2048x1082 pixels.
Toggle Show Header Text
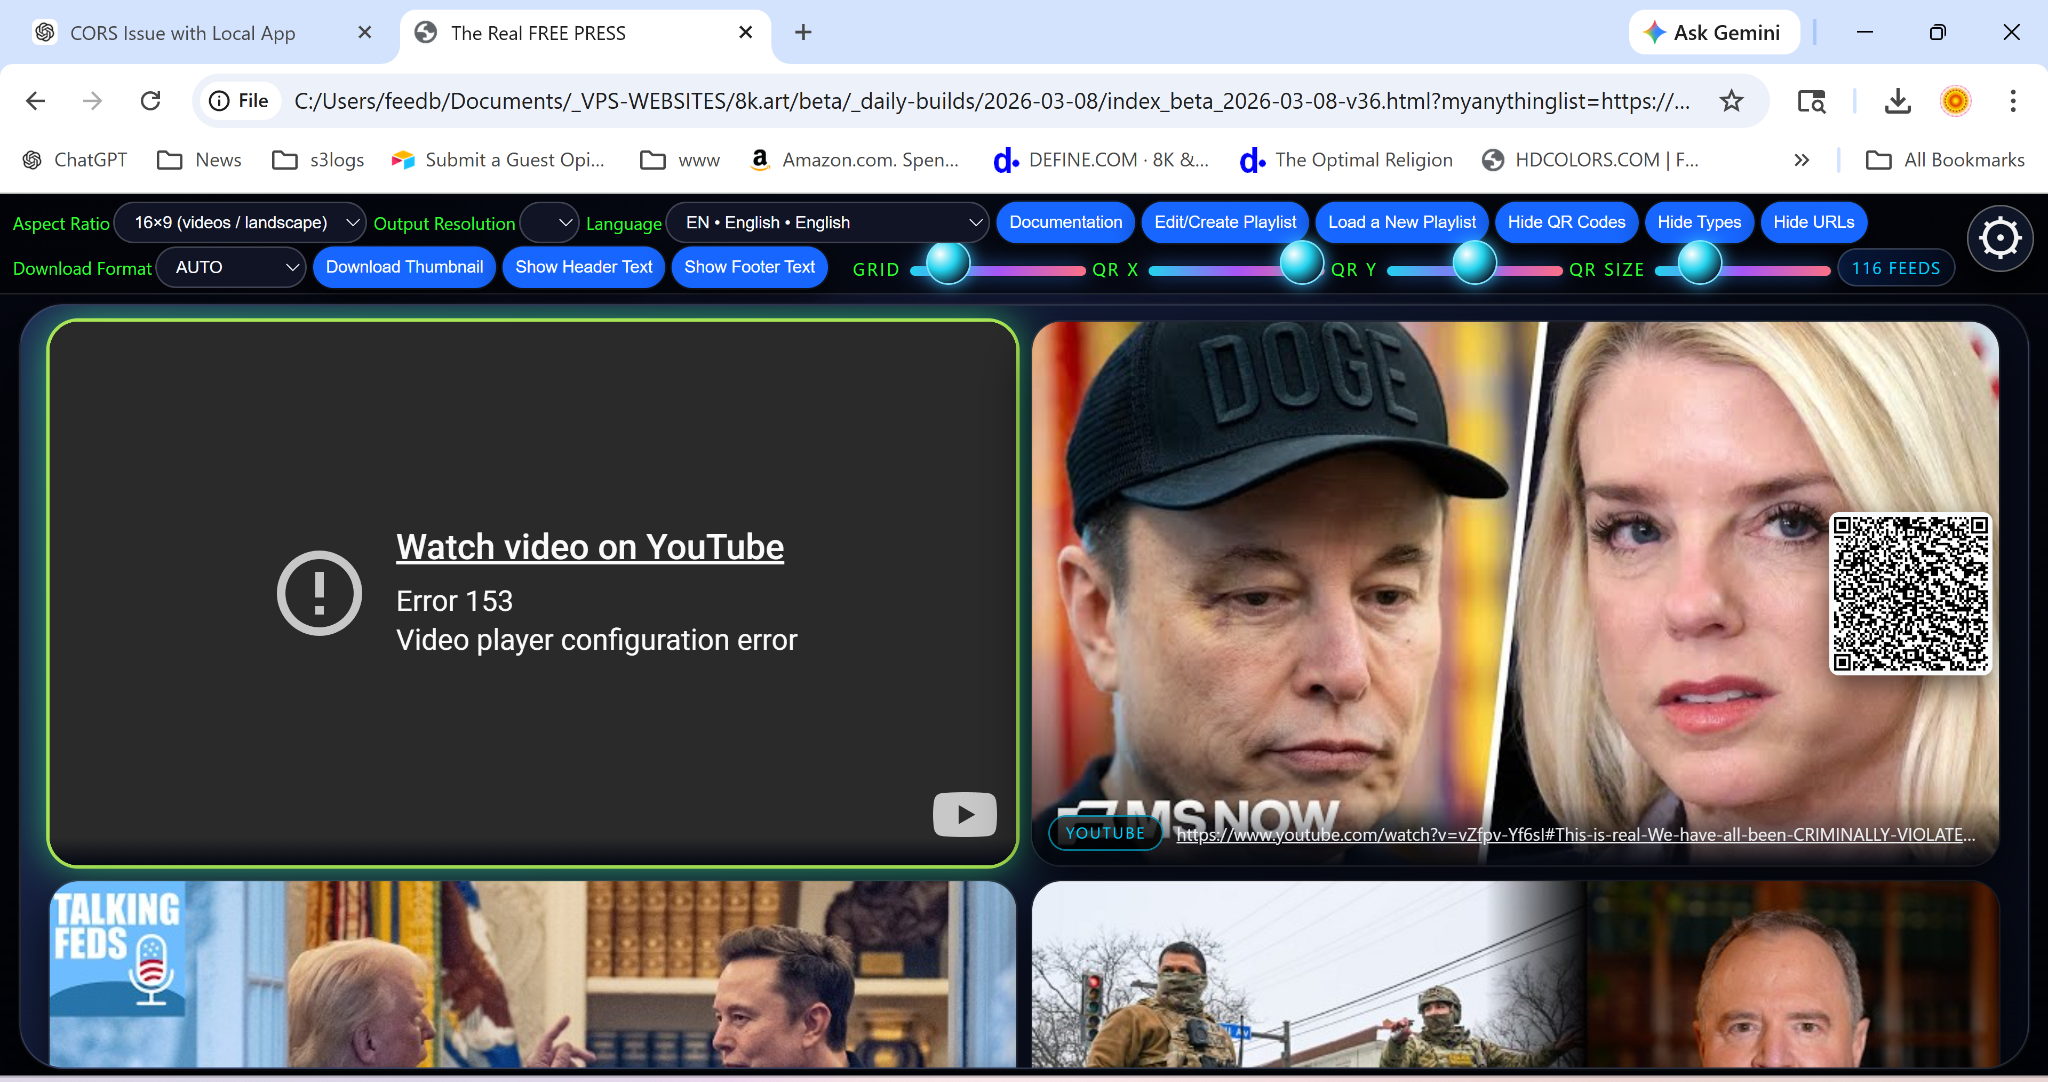584,267
